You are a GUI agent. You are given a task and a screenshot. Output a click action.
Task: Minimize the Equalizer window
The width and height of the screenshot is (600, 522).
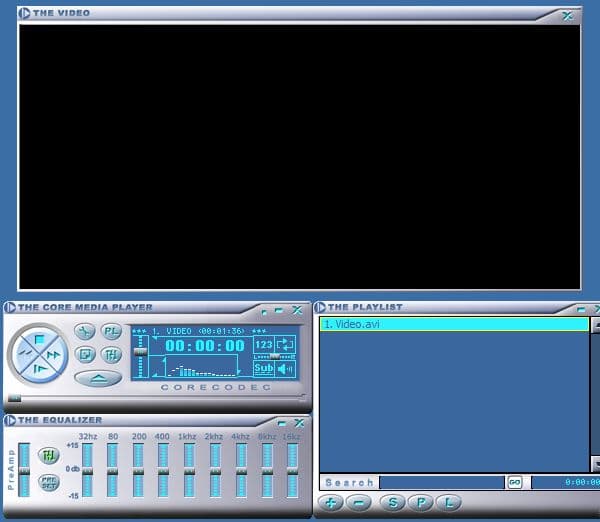point(282,423)
